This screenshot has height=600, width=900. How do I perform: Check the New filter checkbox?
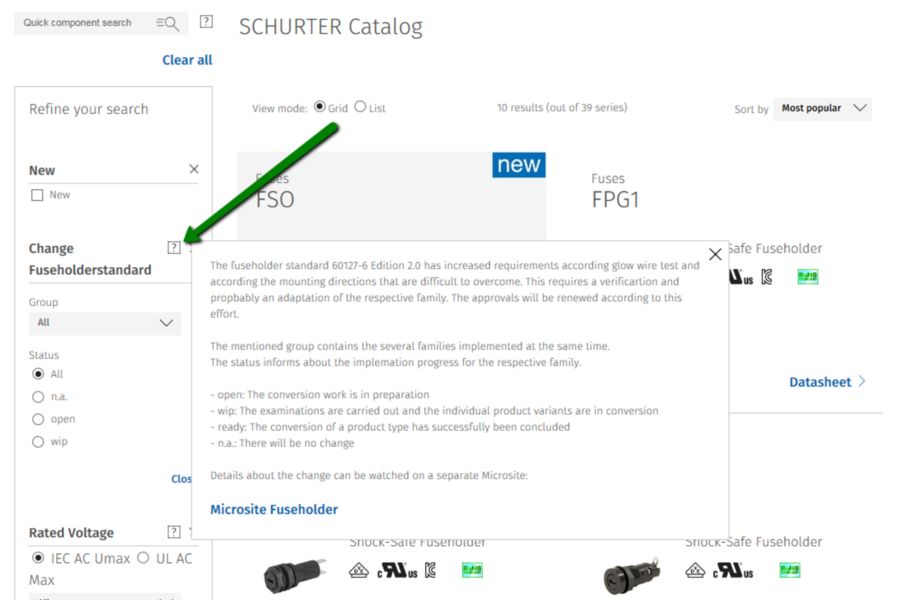pyautogui.click(x=37, y=195)
